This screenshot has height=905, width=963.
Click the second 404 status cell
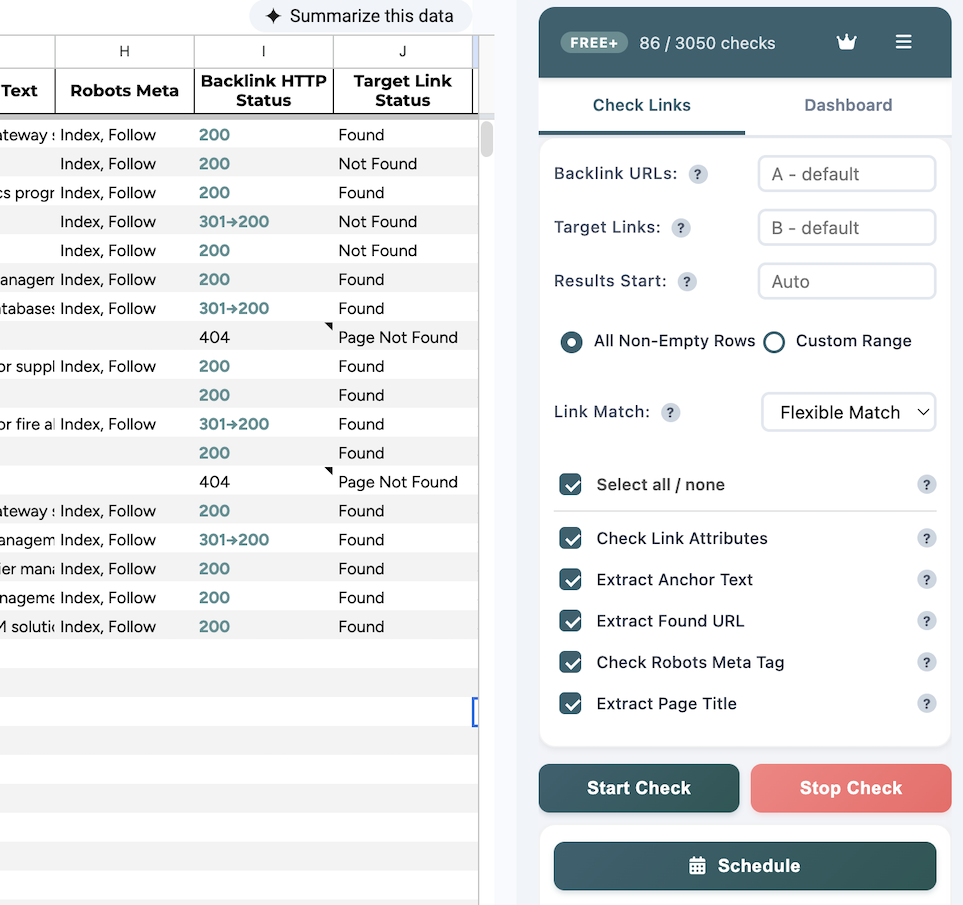pos(263,482)
